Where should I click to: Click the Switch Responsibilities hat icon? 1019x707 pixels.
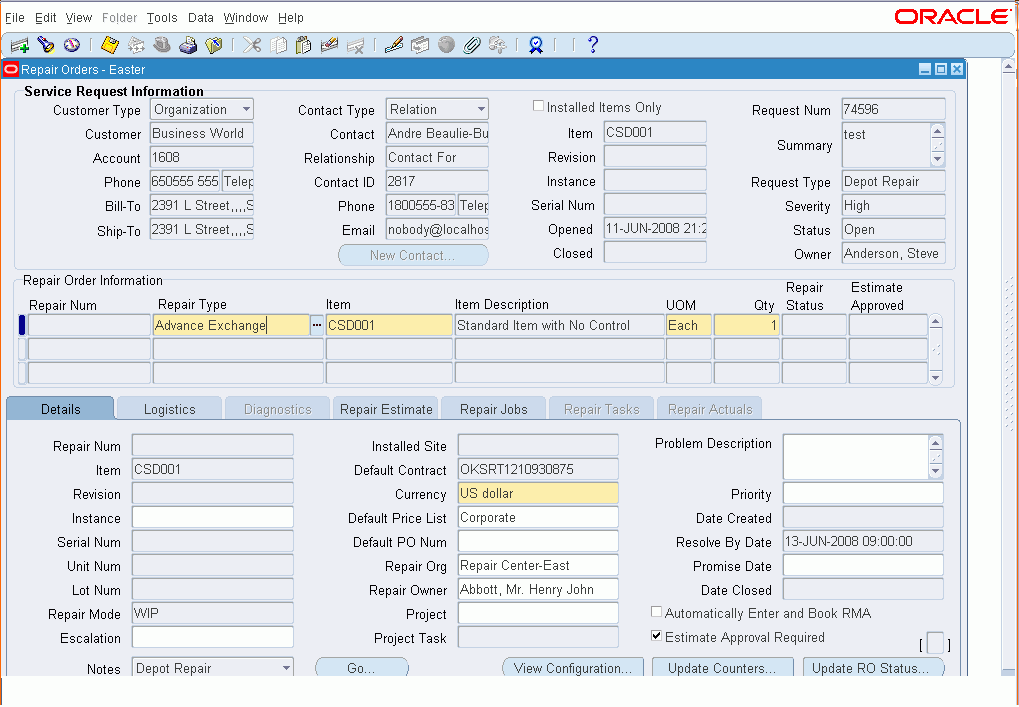[162, 45]
